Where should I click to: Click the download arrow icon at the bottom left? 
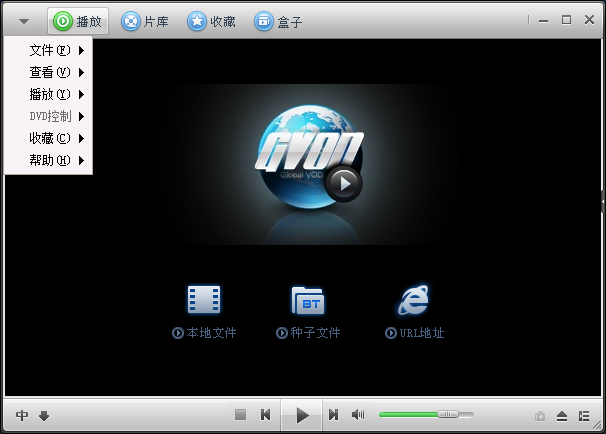click(x=44, y=416)
